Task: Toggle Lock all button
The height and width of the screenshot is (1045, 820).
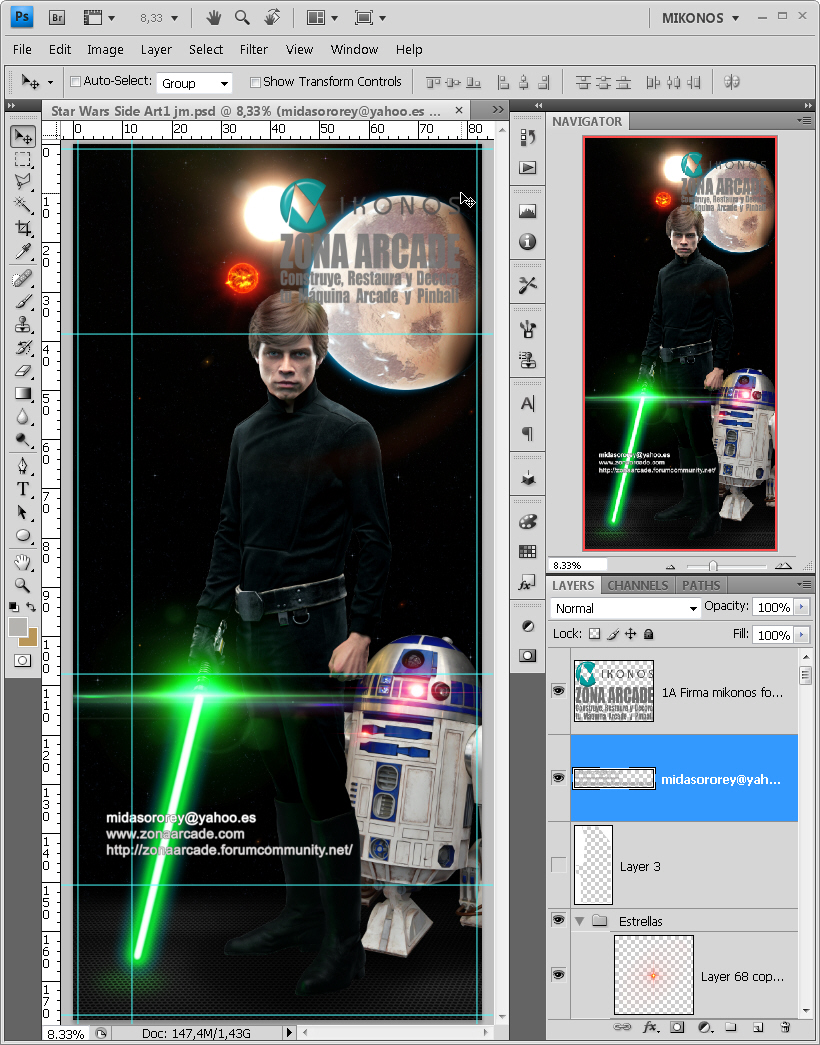Action: tap(649, 634)
